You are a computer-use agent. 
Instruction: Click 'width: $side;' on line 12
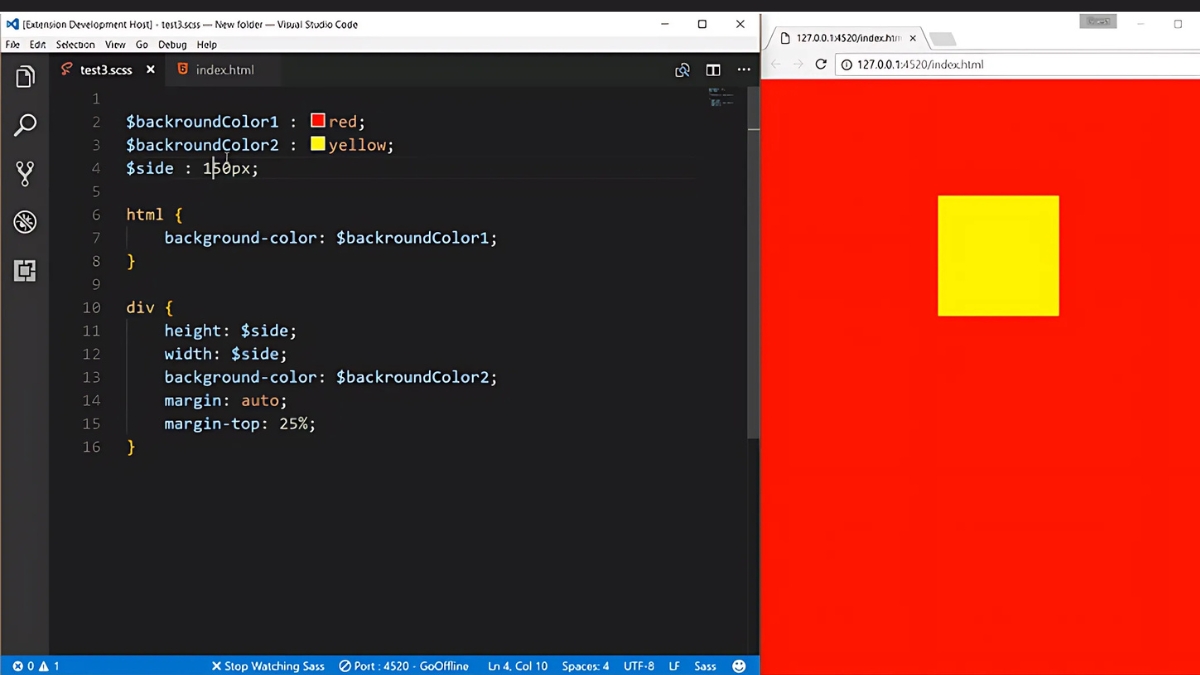point(226,354)
